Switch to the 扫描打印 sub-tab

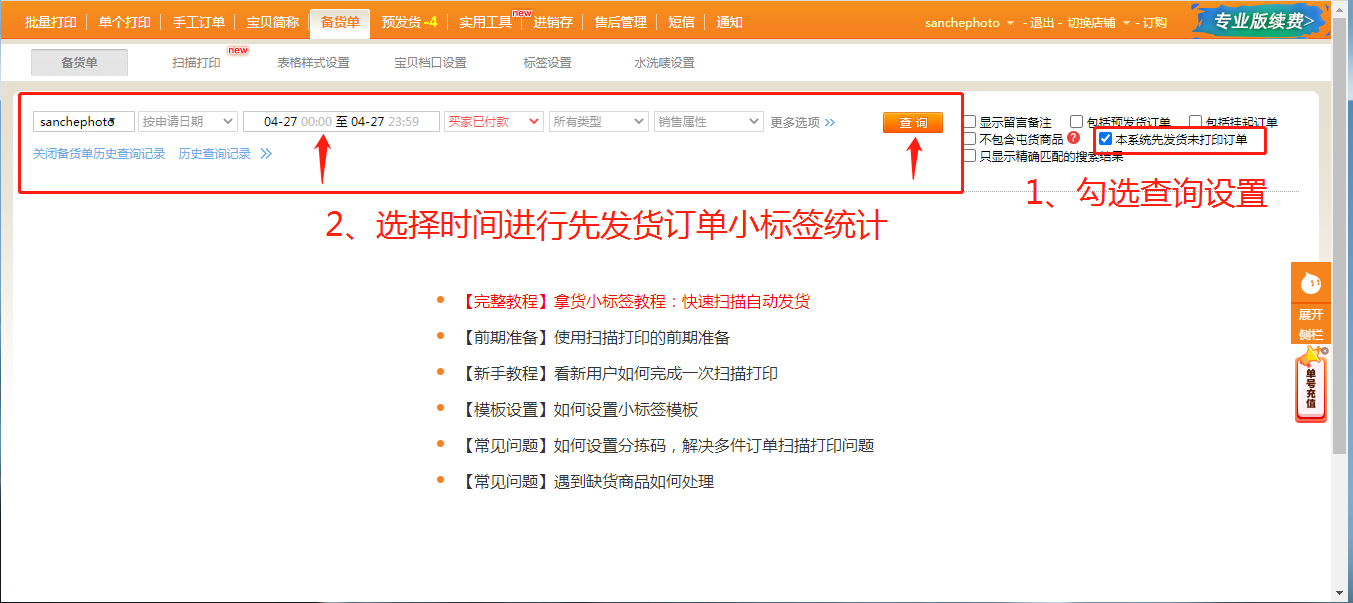(197, 62)
